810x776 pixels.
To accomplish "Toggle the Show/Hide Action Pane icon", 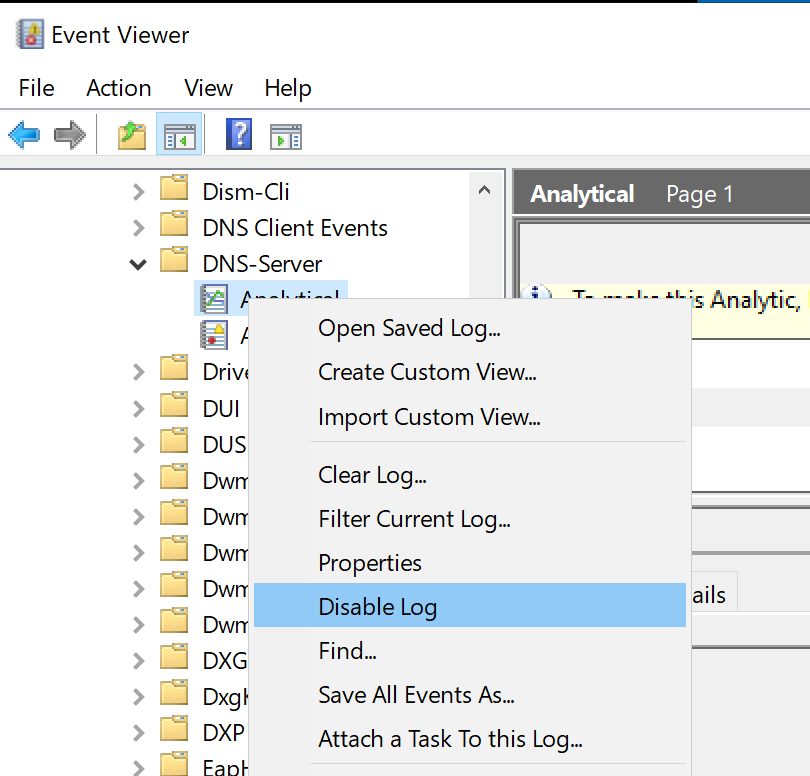I will (286, 134).
